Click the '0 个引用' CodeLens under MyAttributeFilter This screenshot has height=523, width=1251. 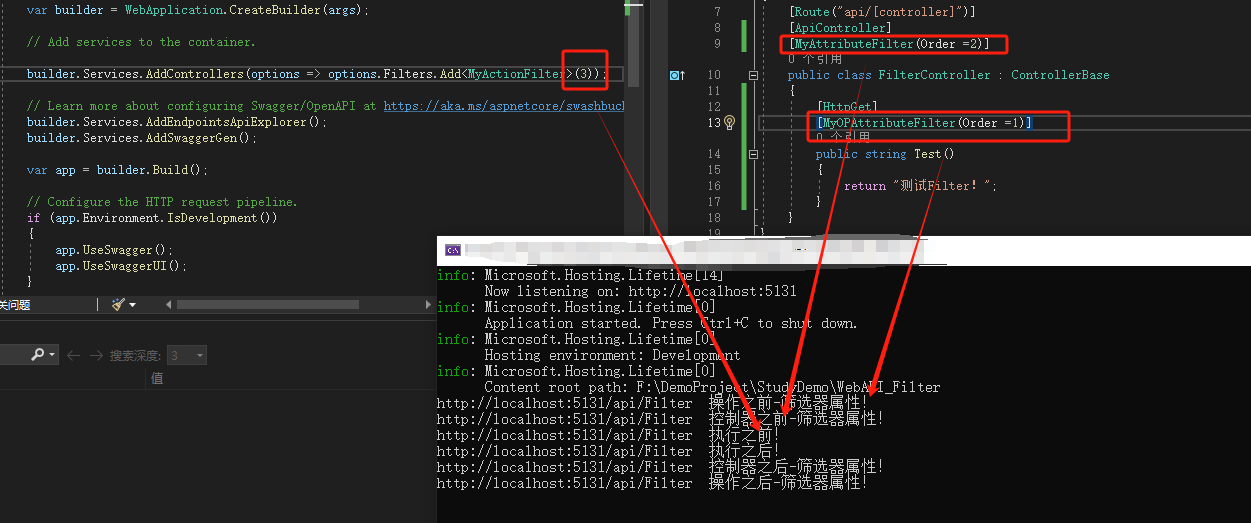coord(814,59)
